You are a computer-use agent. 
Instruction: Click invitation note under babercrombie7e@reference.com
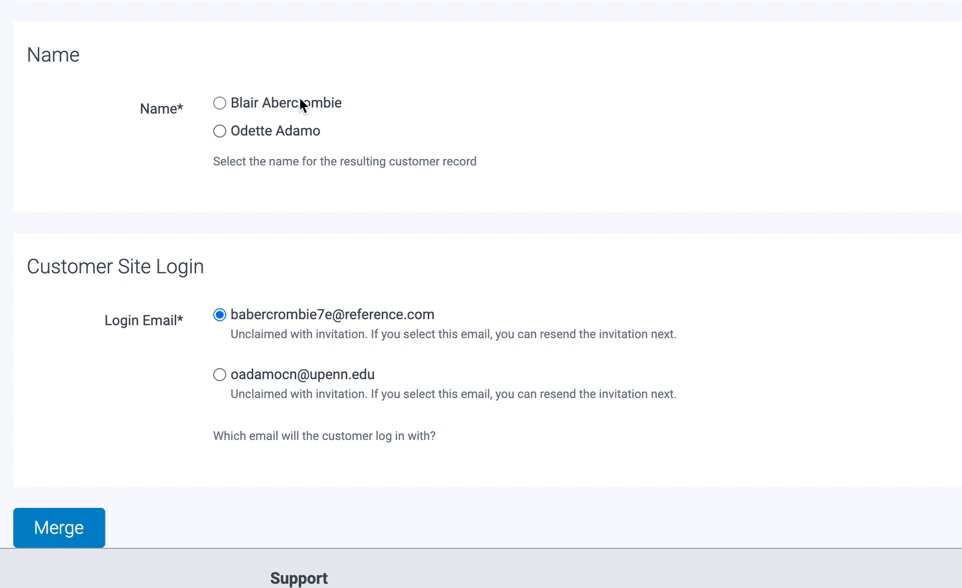tap(453, 334)
